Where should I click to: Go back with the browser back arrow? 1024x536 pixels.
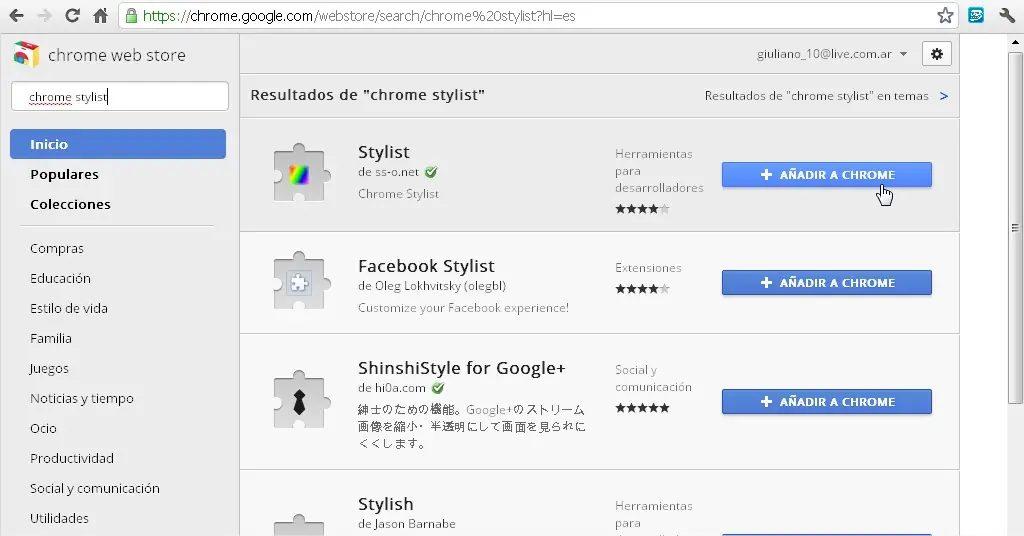click(x=16, y=16)
